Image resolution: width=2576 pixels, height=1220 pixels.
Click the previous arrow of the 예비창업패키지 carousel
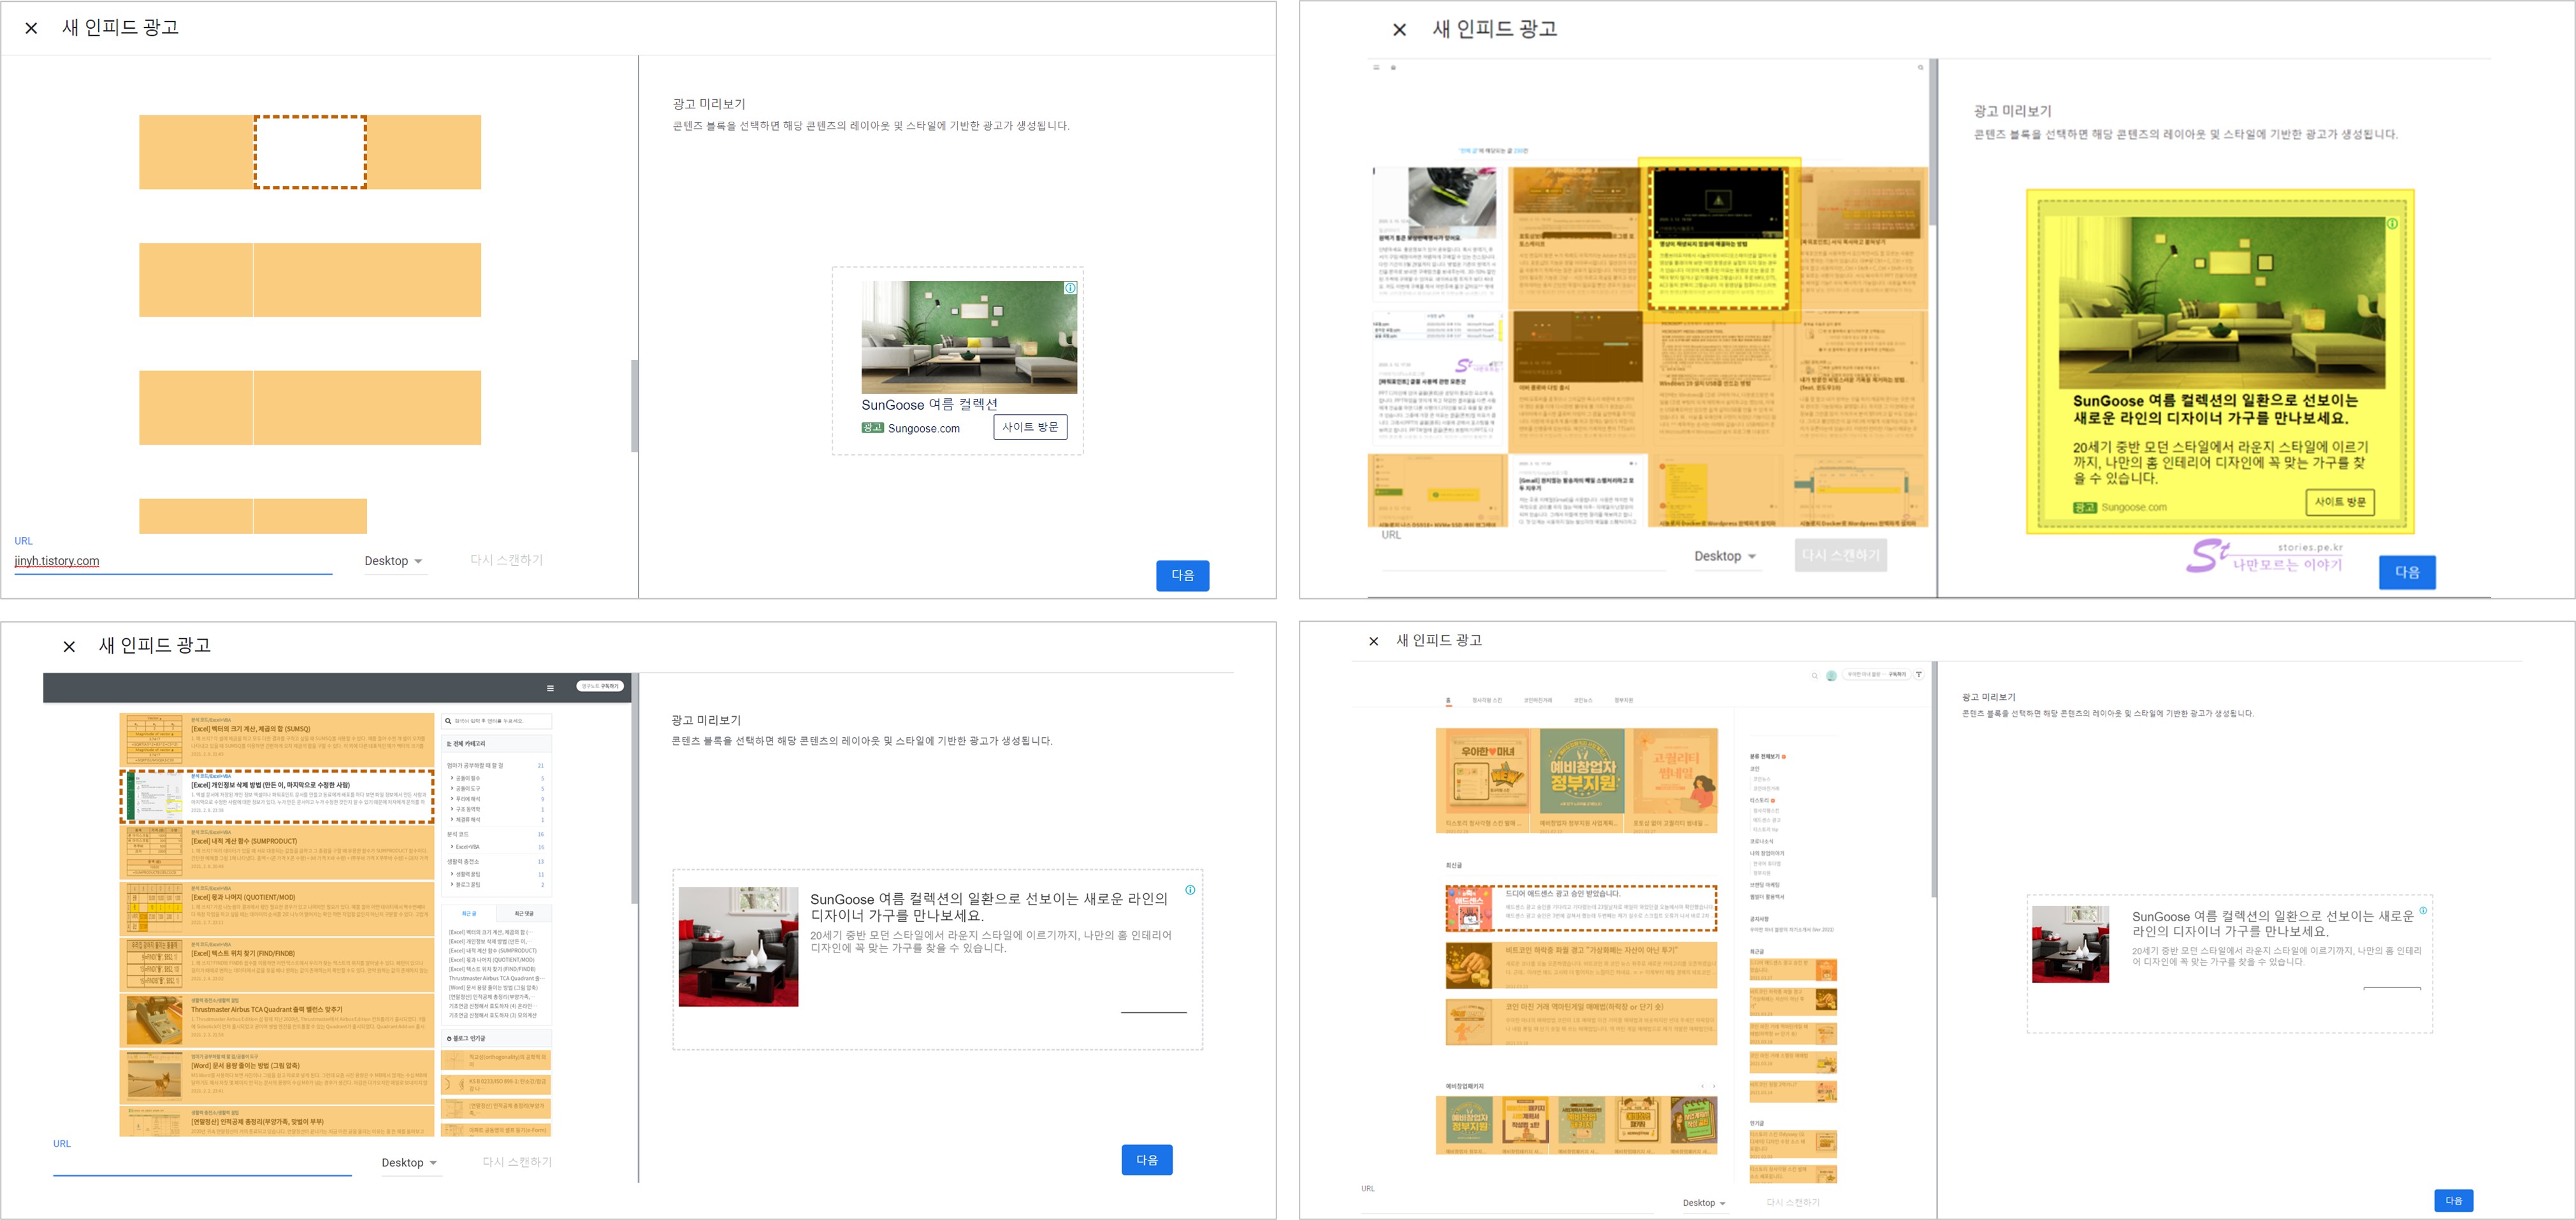pos(1702,1086)
